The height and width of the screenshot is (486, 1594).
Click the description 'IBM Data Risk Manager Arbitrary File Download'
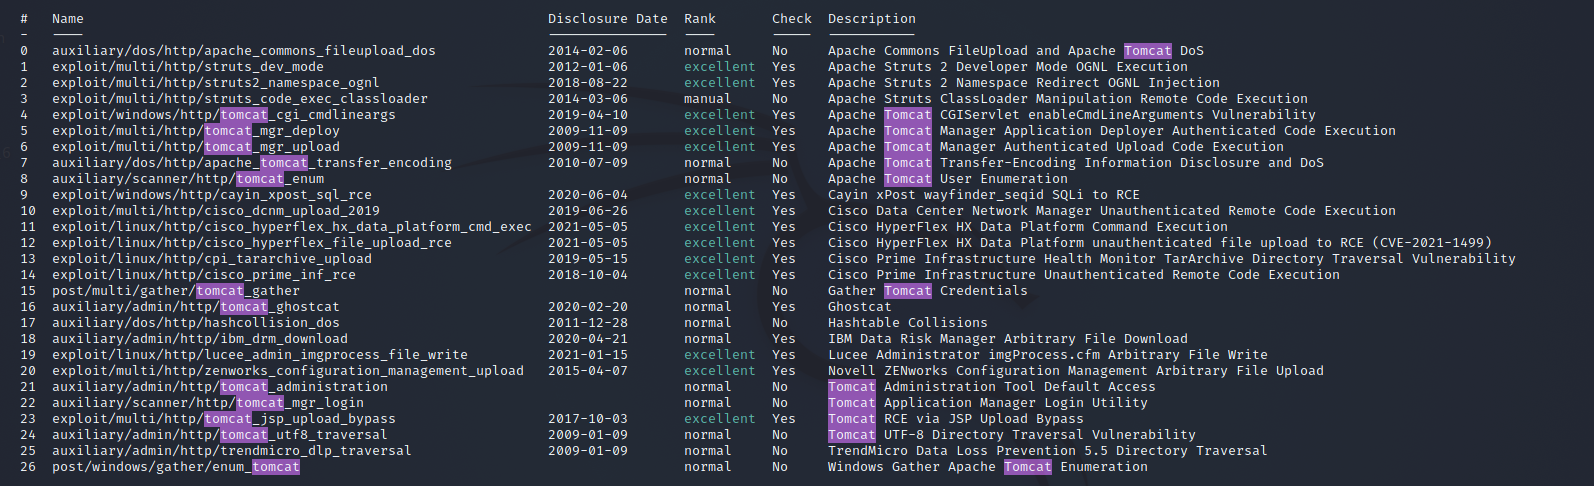coord(1008,339)
